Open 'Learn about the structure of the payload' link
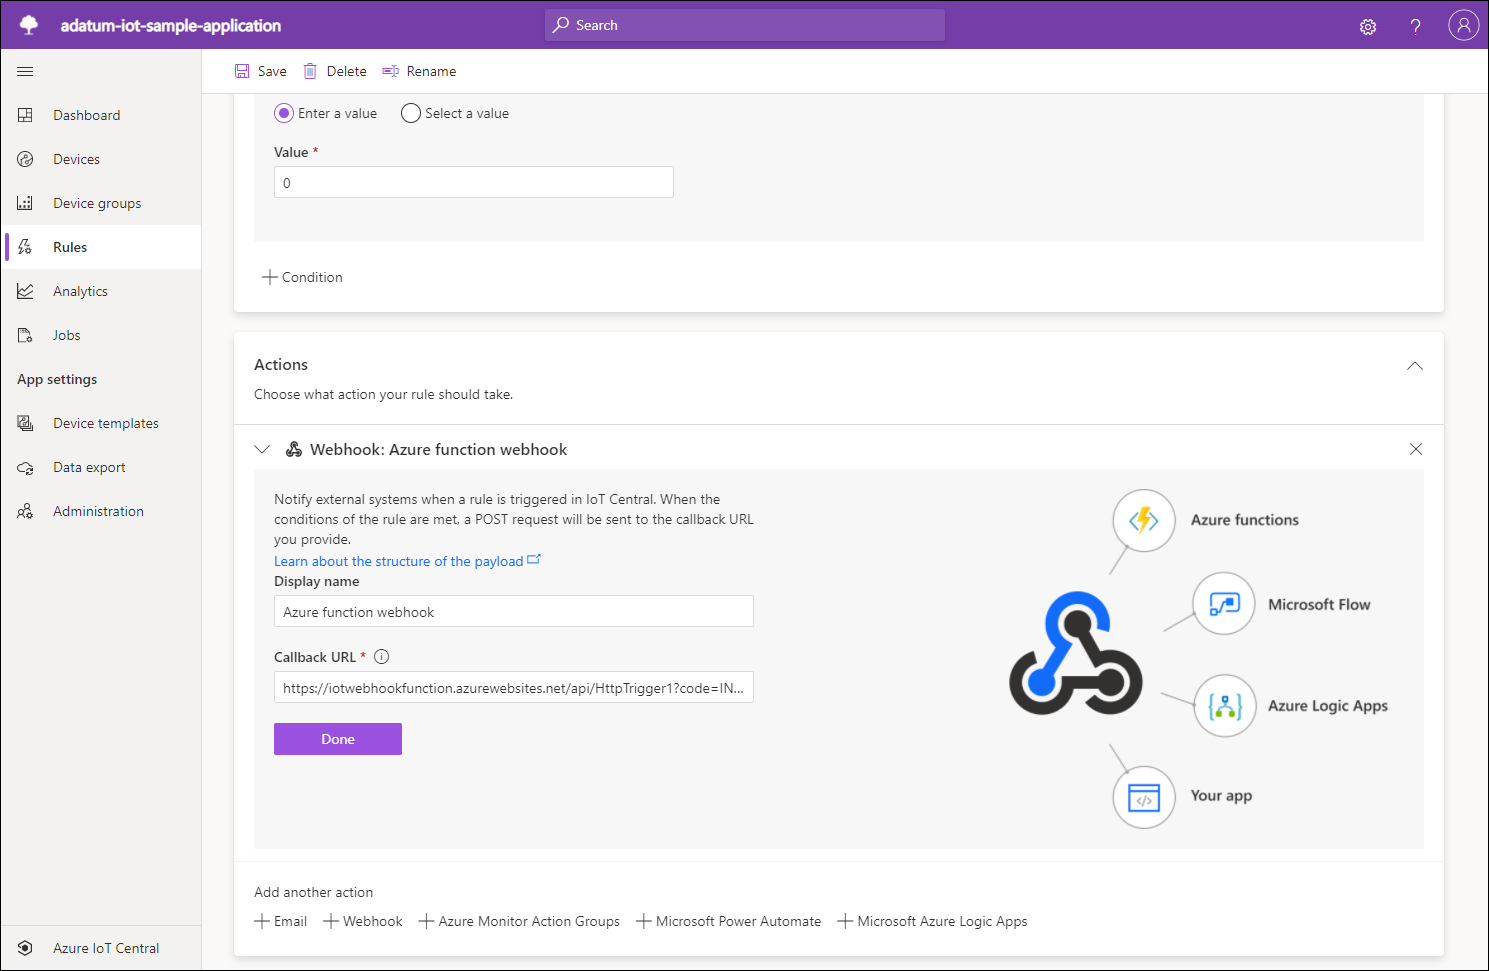This screenshot has width=1489, height=971. pos(407,561)
